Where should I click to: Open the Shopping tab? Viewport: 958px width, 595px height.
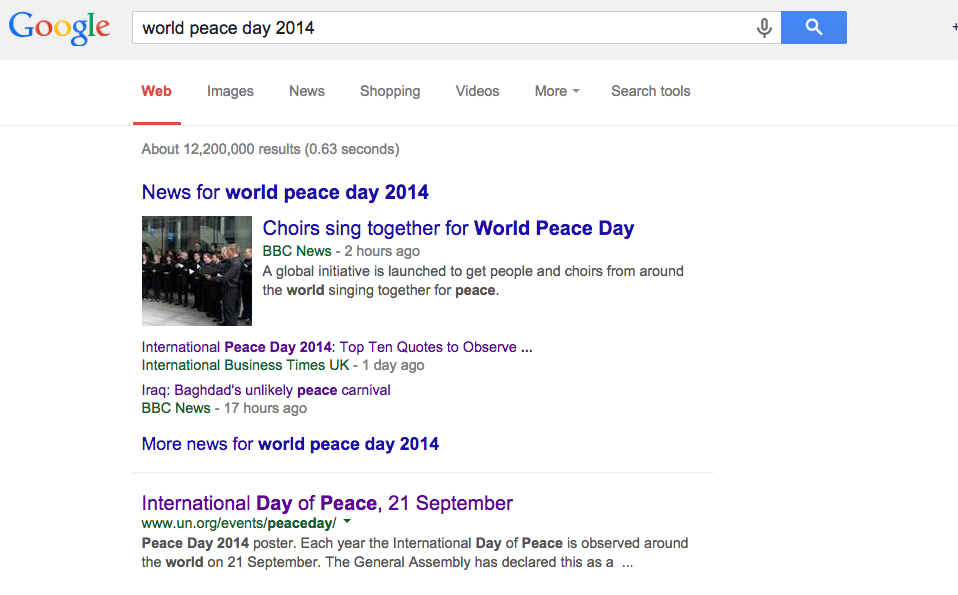click(390, 91)
